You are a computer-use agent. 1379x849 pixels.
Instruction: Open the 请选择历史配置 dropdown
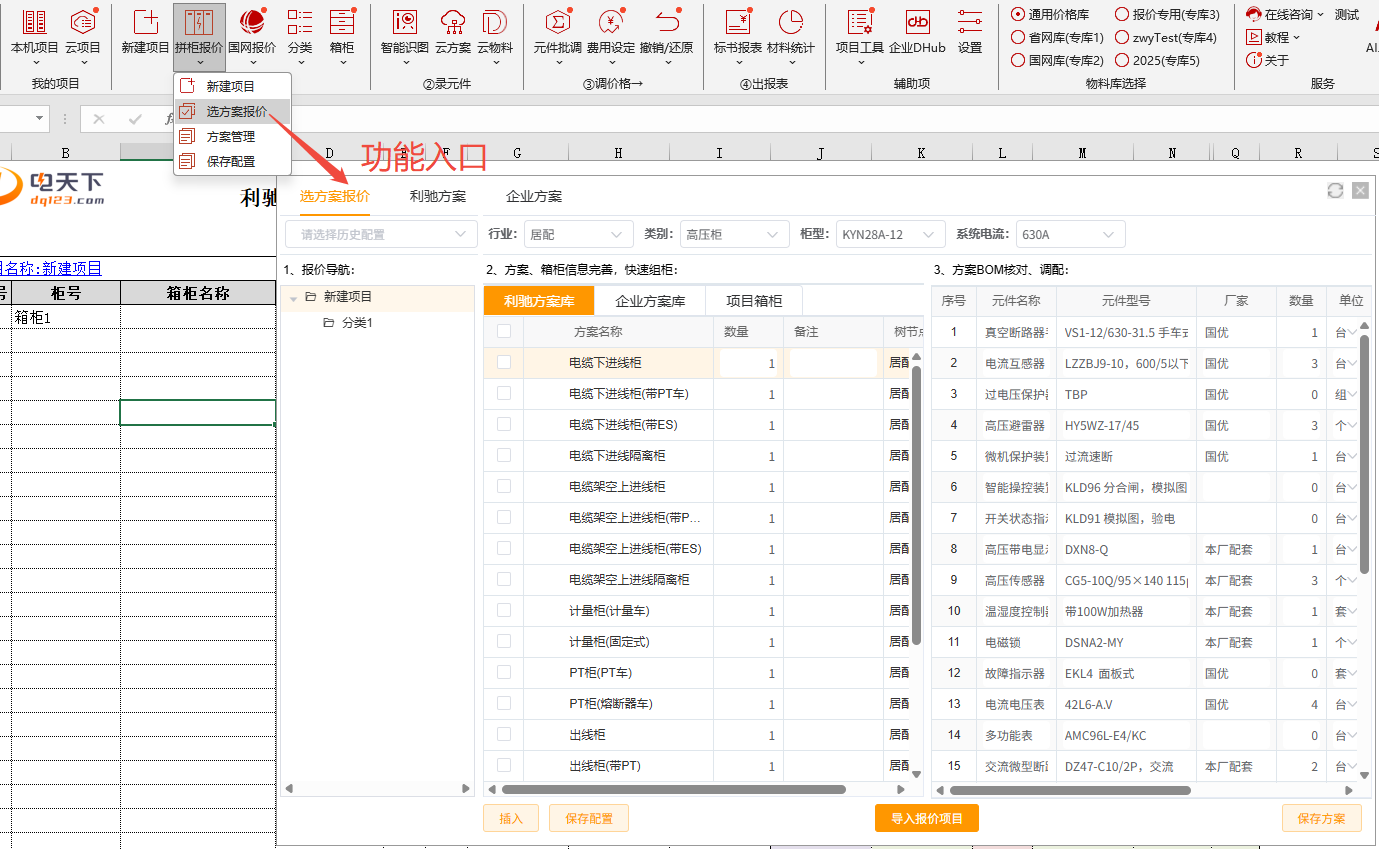(x=381, y=234)
